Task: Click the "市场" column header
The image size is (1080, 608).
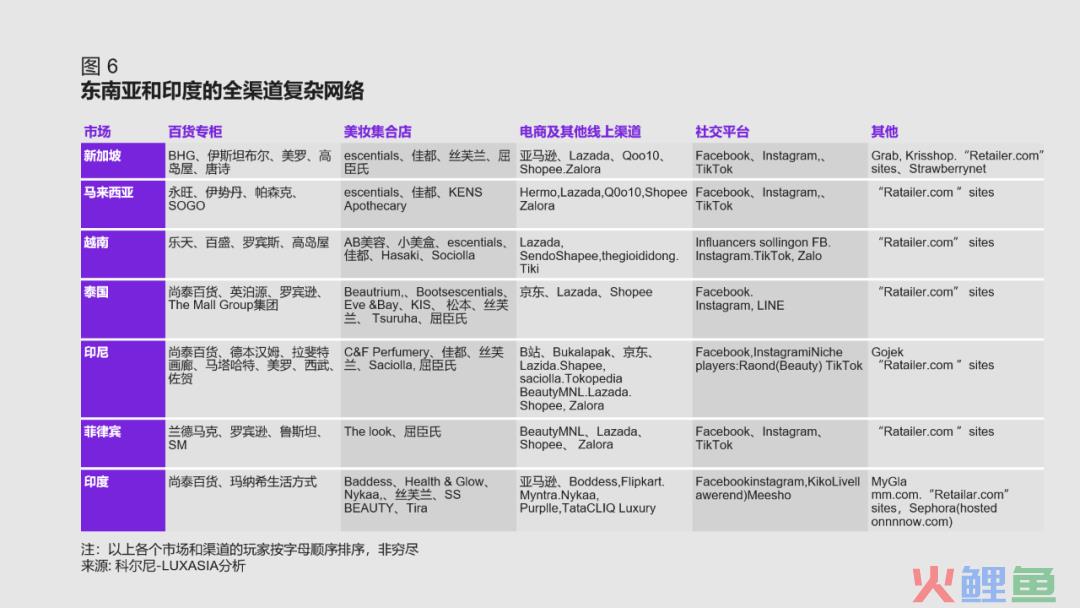Action: tap(97, 132)
